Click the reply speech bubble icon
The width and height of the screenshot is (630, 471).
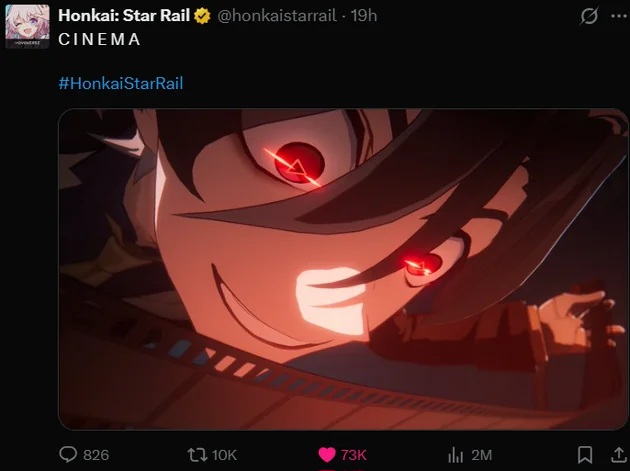pos(68,455)
